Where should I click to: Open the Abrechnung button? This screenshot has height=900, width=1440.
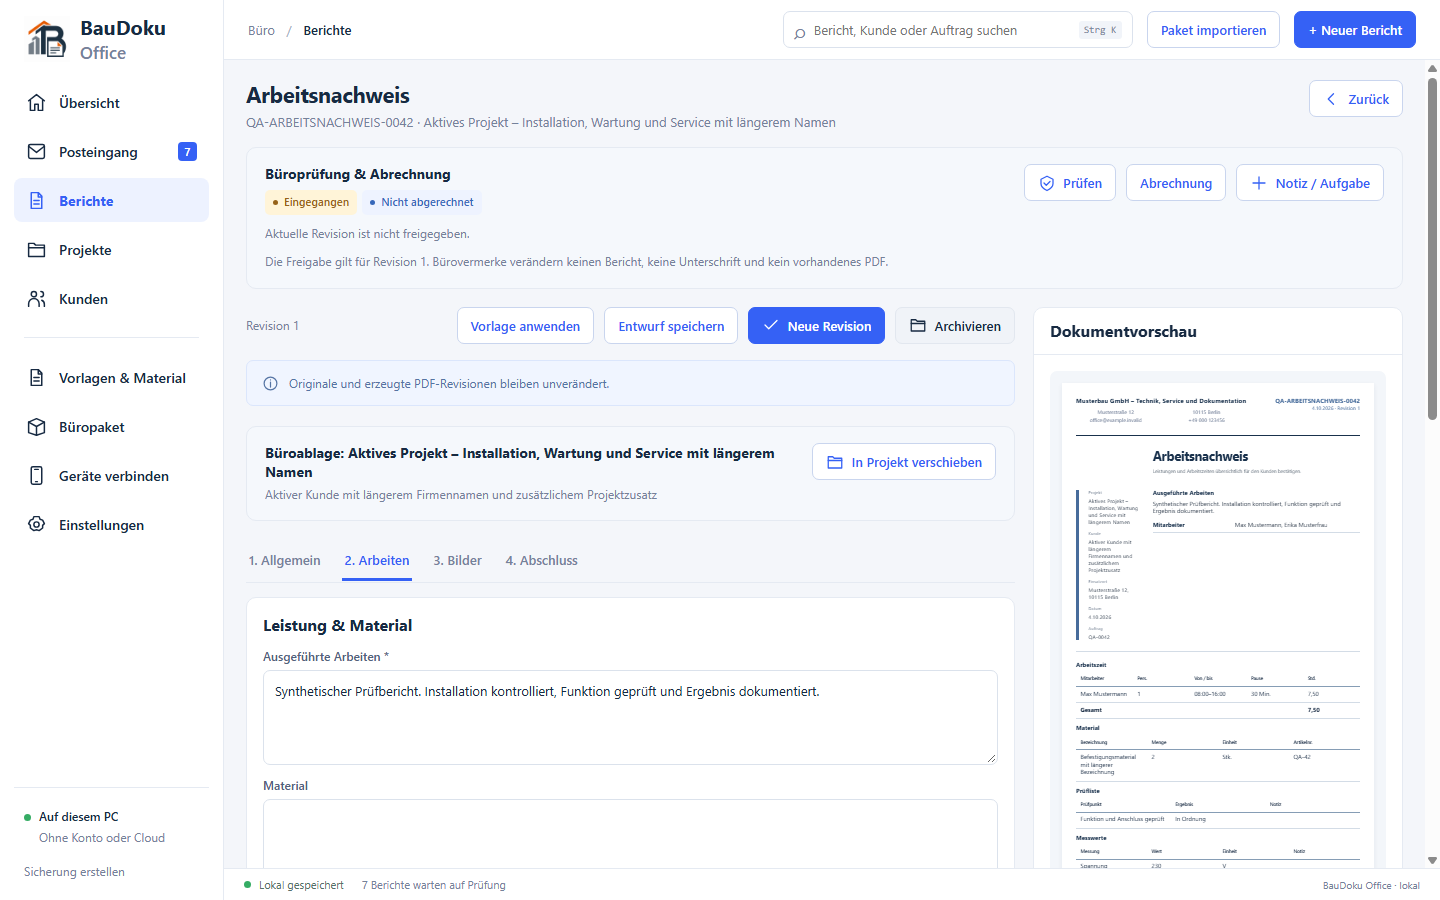tap(1176, 183)
